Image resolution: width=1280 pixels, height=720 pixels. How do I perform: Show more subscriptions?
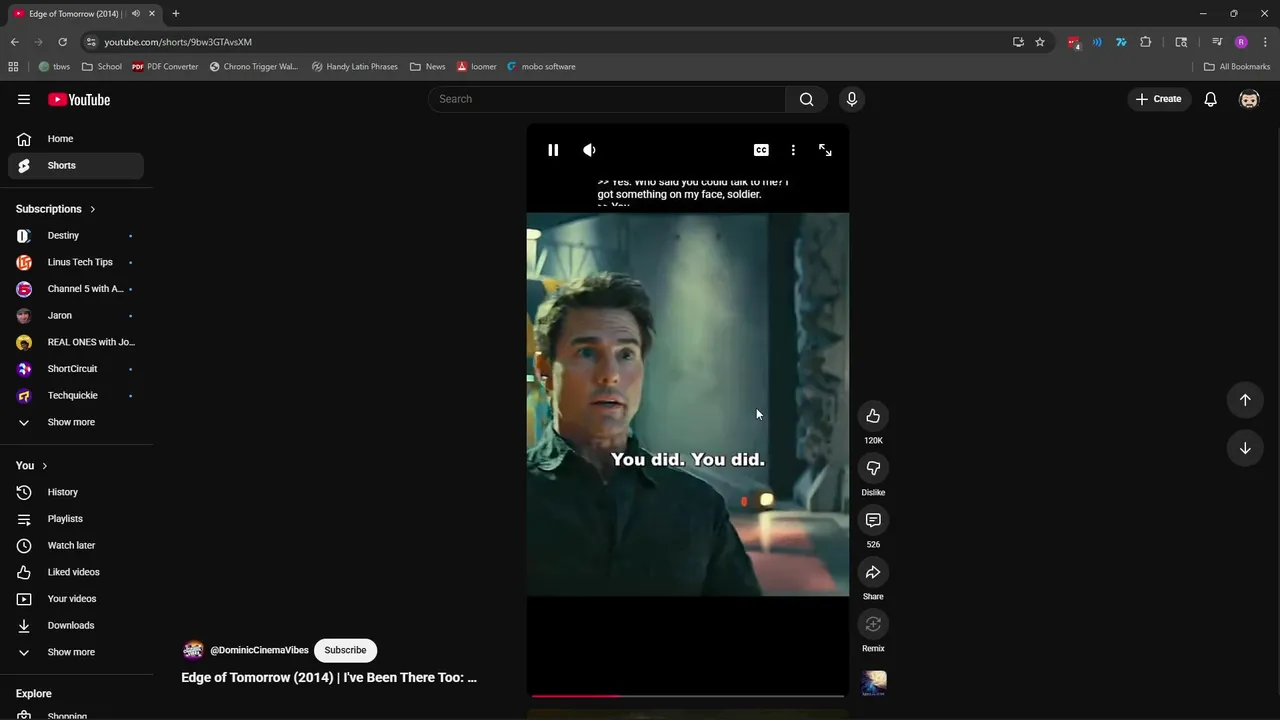tap(76, 422)
